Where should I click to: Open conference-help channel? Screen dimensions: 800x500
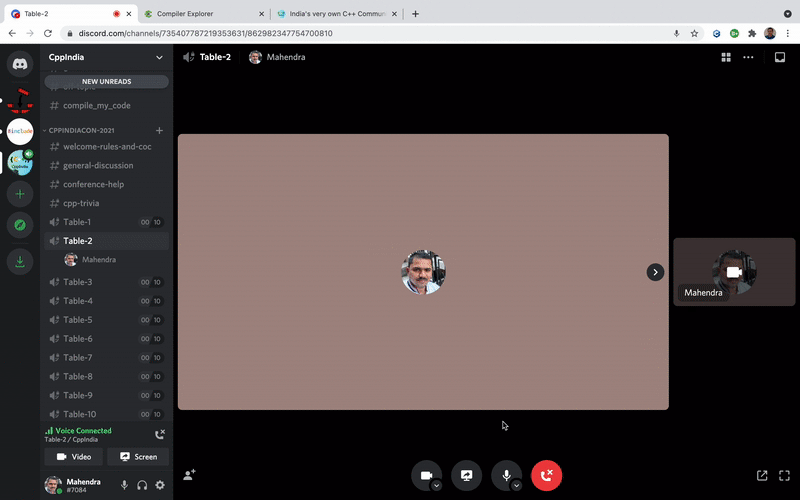(x=107, y=184)
